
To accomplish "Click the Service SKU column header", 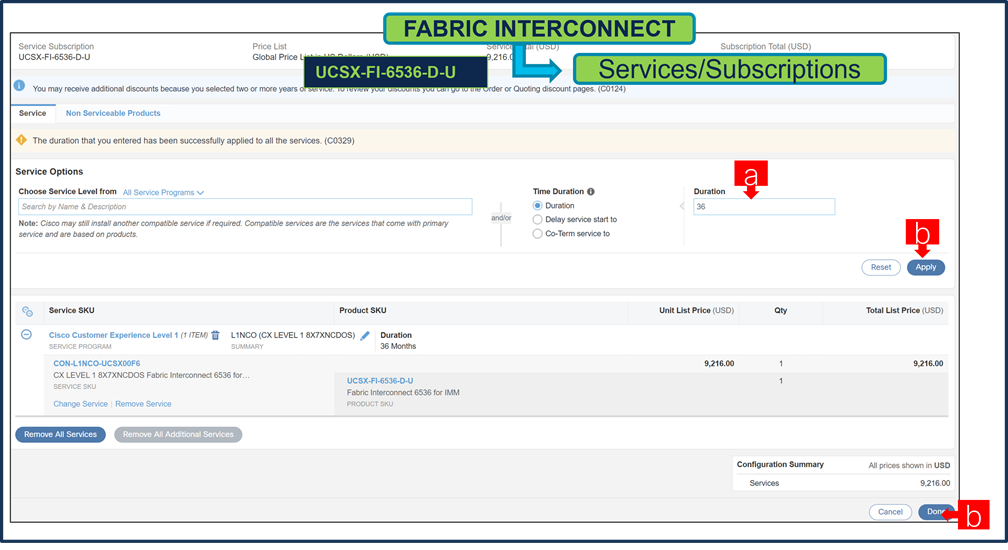I will [x=71, y=310].
